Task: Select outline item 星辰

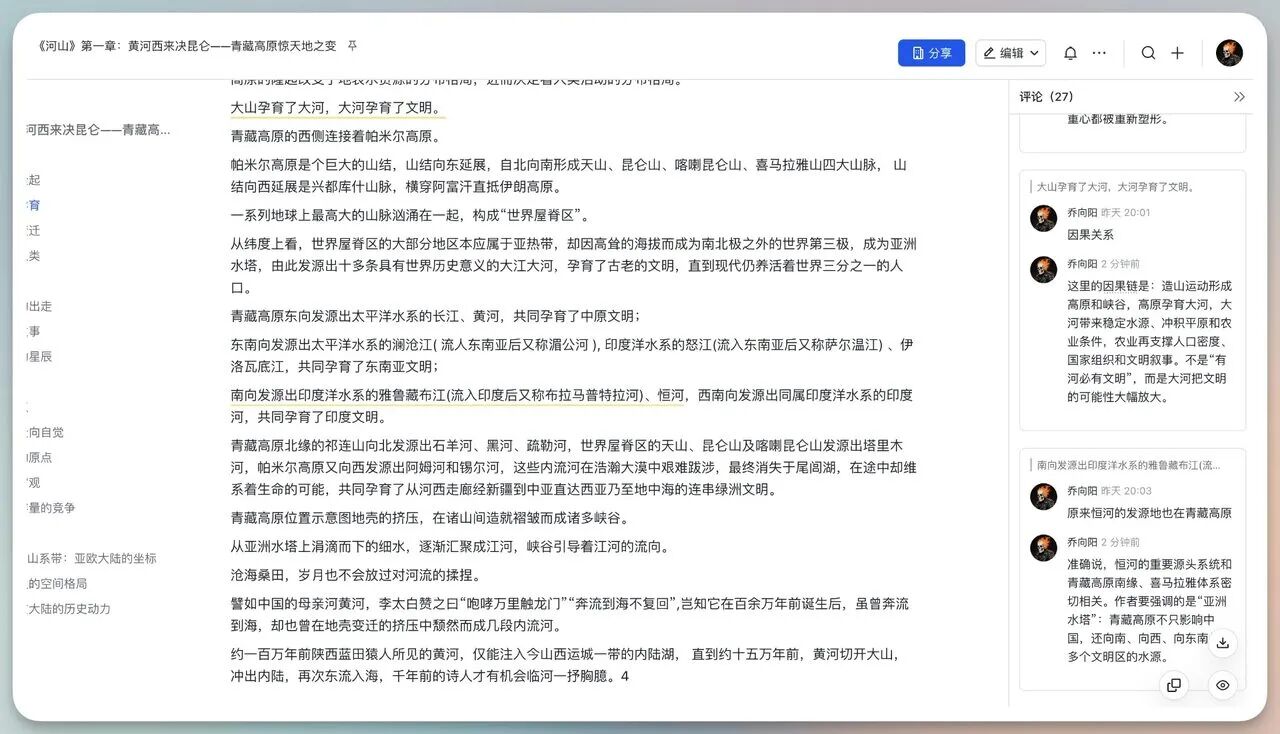Action: point(39,356)
